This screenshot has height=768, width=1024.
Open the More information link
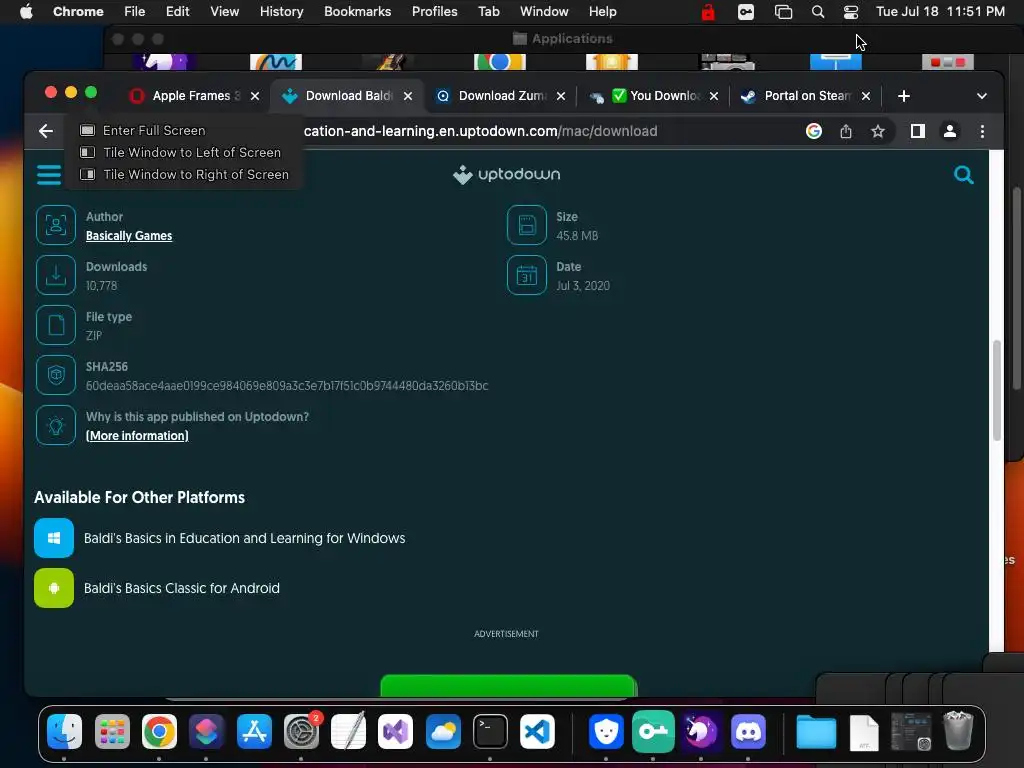point(137,436)
